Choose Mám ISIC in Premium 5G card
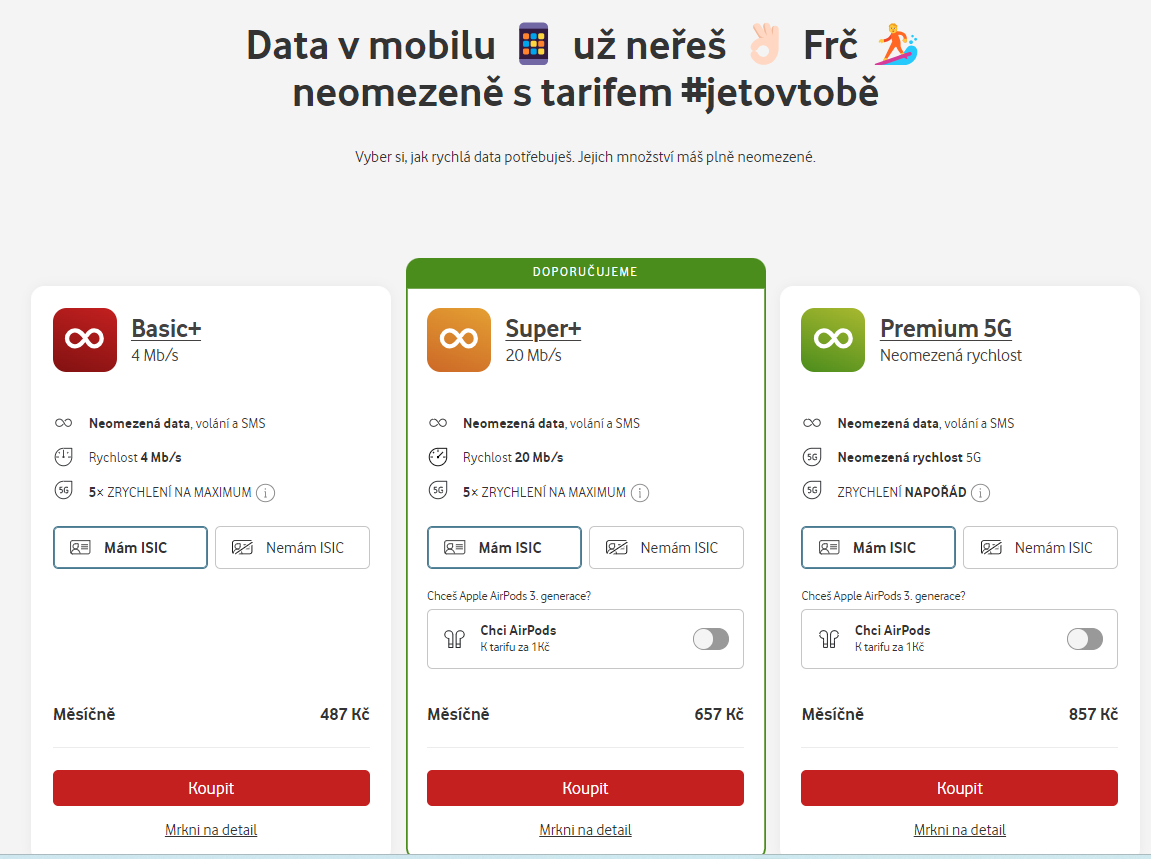Image resolution: width=1151 pixels, height=859 pixels. [878, 548]
